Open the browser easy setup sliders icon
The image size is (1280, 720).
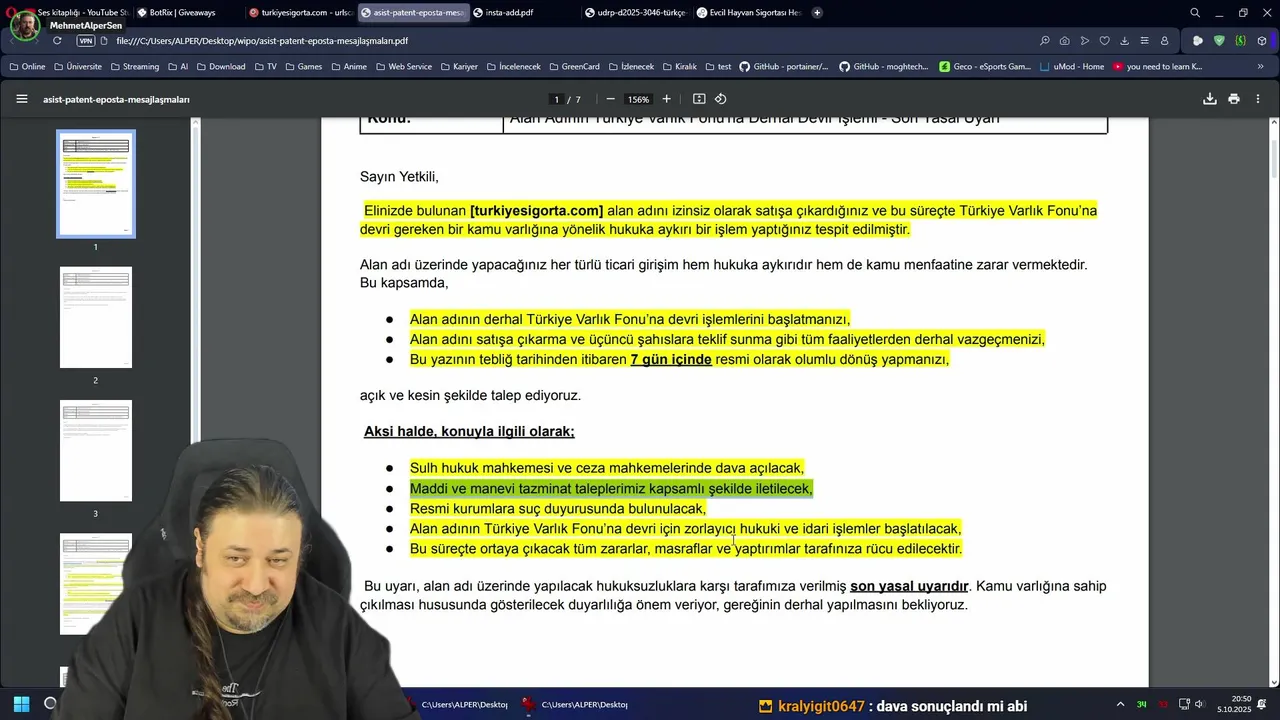coord(1144,41)
